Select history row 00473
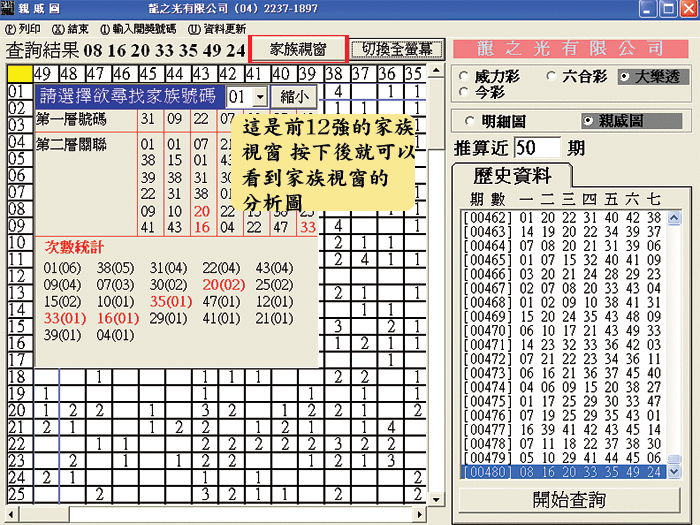 [x=563, y=373]
